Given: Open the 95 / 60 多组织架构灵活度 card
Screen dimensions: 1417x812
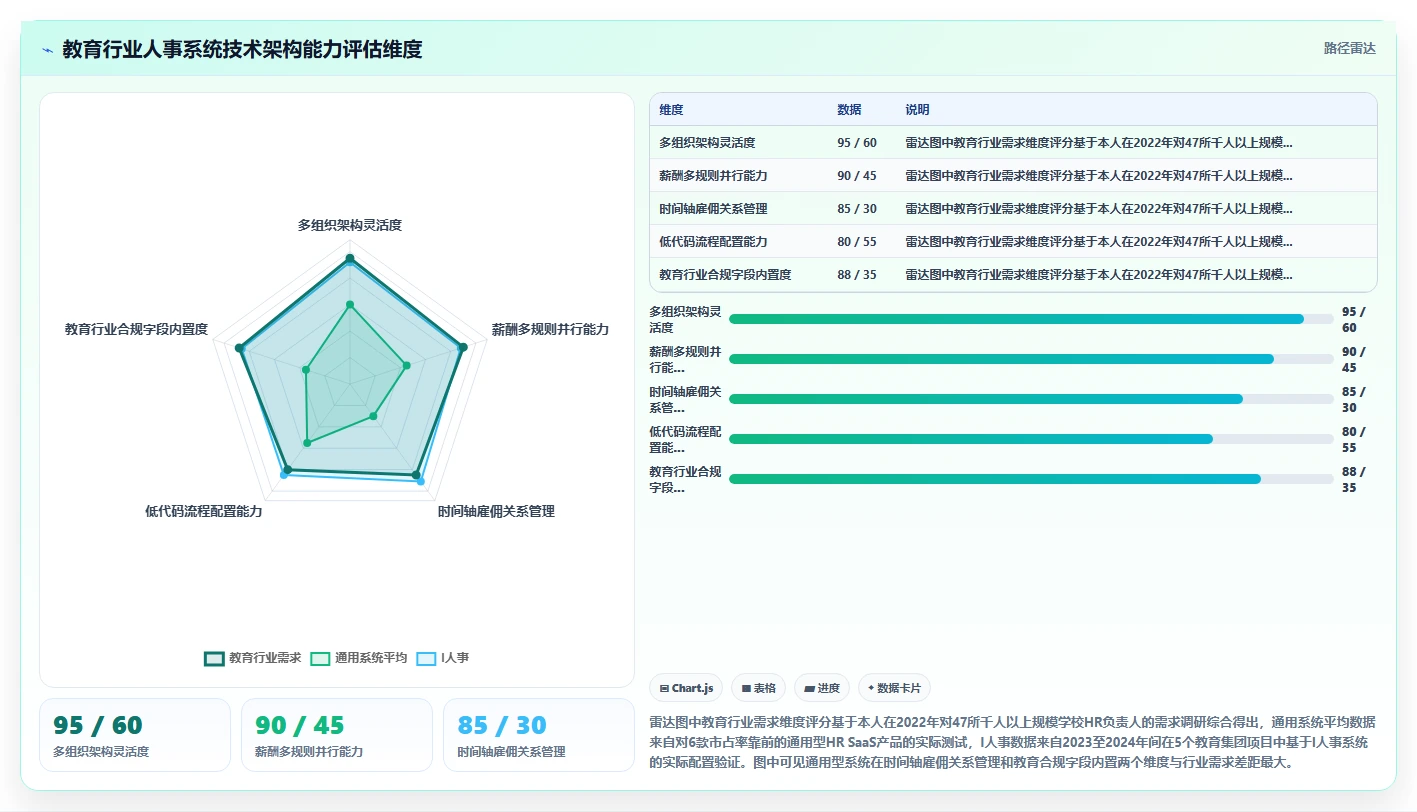Looking at the screenshot, I should tap(135, 735).
